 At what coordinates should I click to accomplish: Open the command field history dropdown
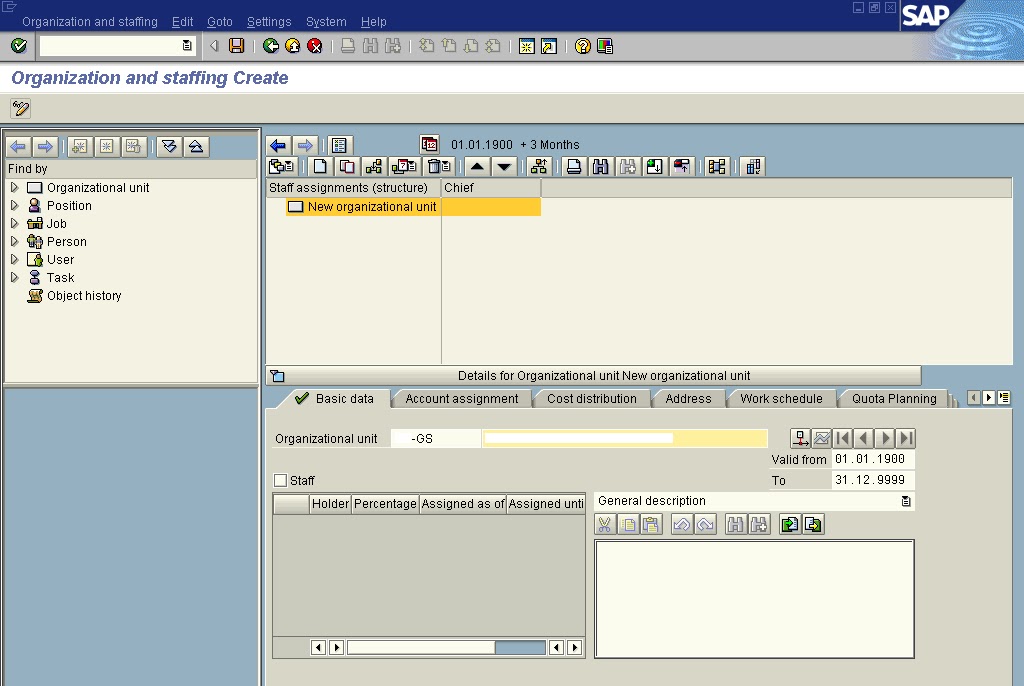(x=187, y=46)
